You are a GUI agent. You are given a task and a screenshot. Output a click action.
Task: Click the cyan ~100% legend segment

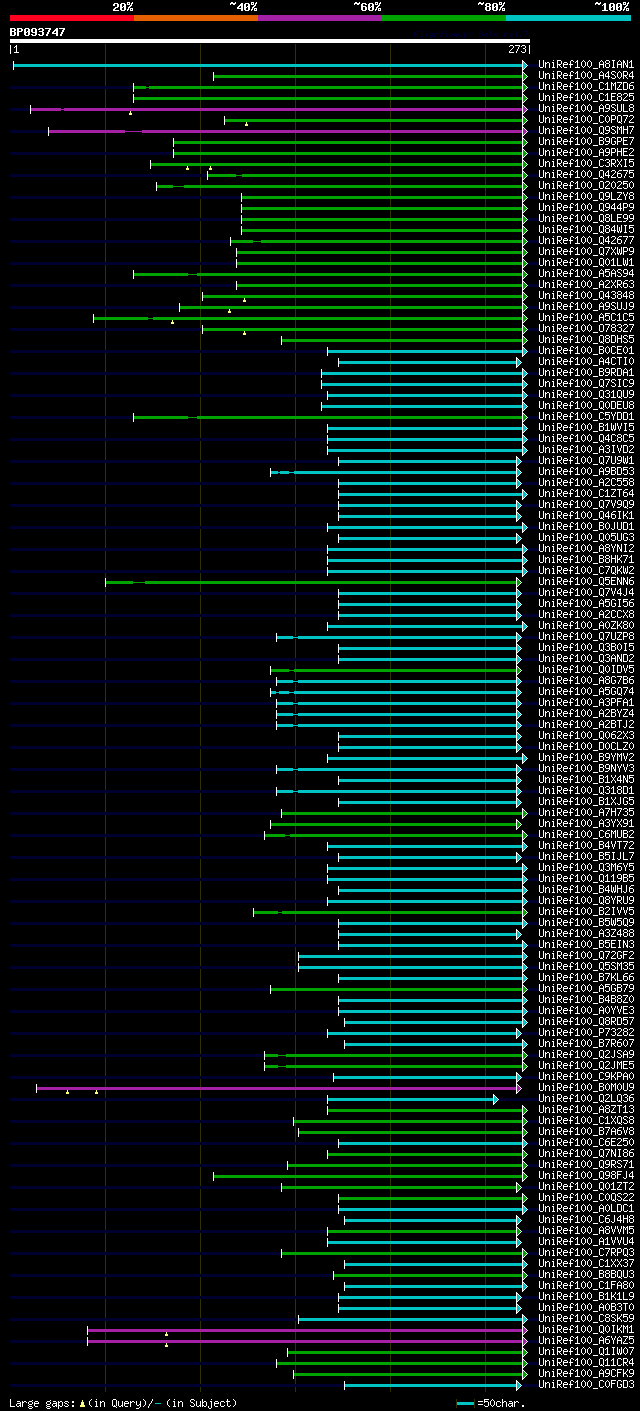click(568, 18)
